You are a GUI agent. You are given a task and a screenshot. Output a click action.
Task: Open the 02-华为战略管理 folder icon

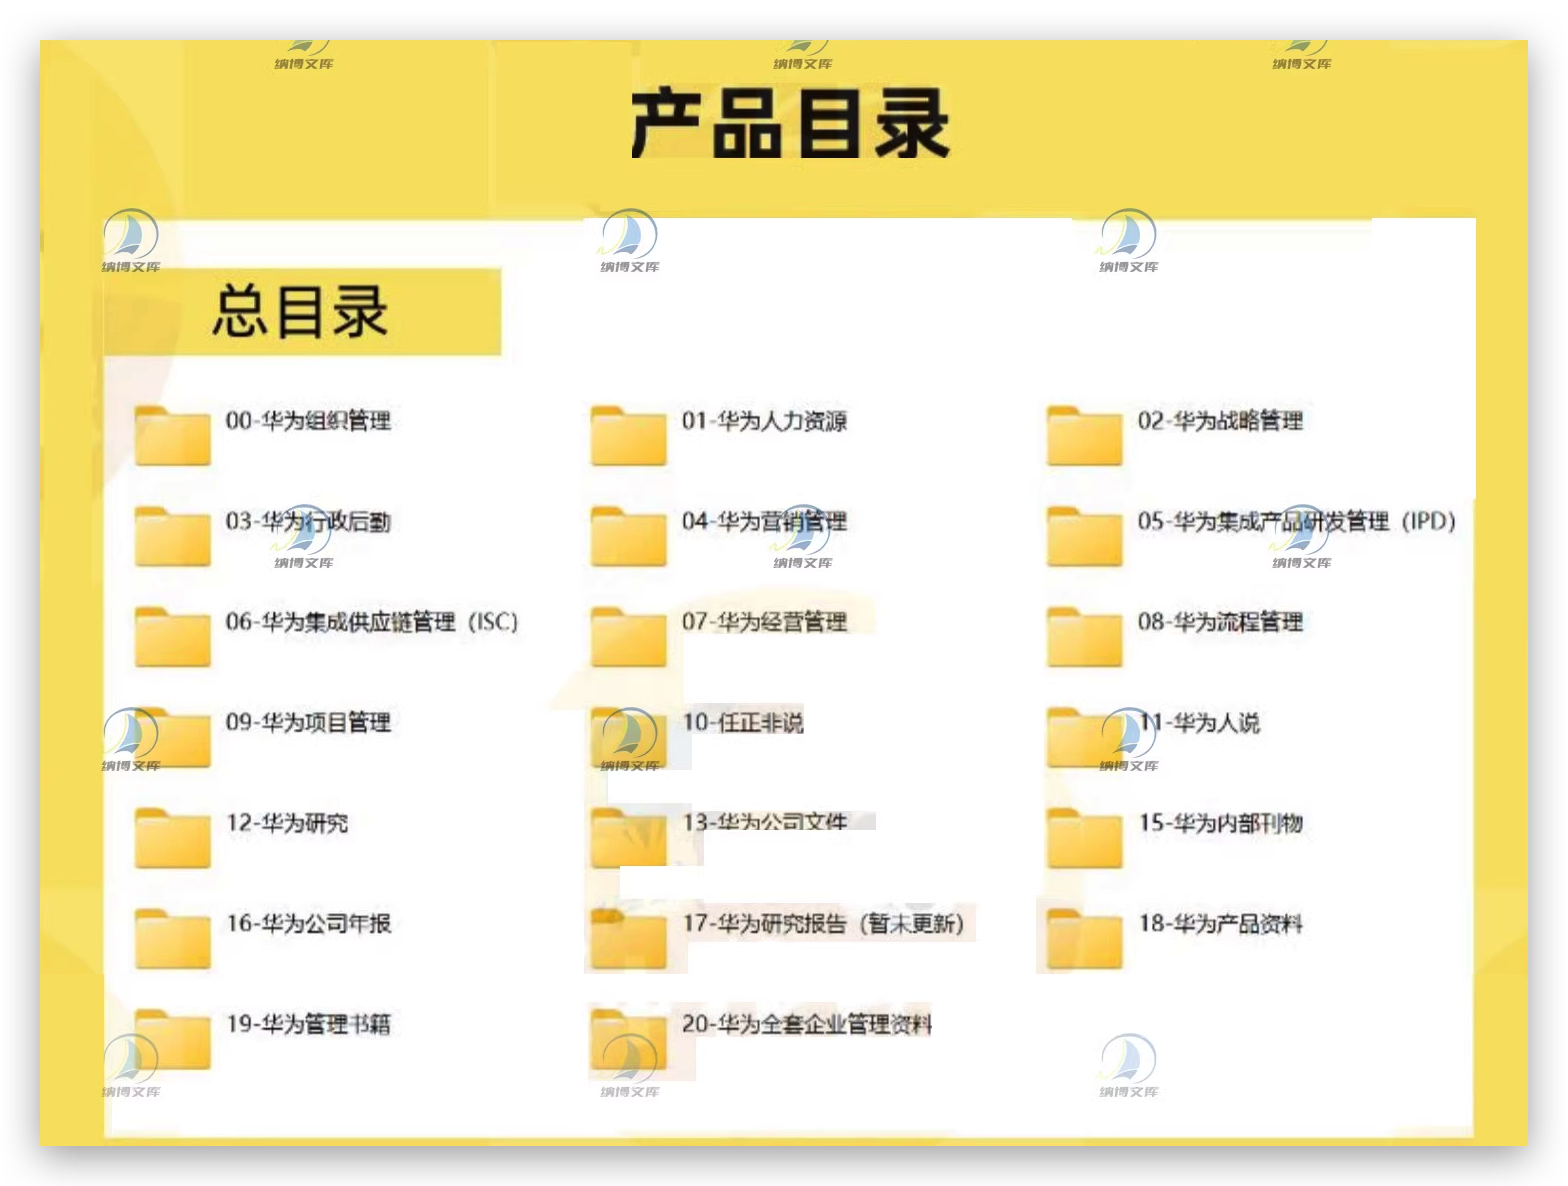point(1084,436)
